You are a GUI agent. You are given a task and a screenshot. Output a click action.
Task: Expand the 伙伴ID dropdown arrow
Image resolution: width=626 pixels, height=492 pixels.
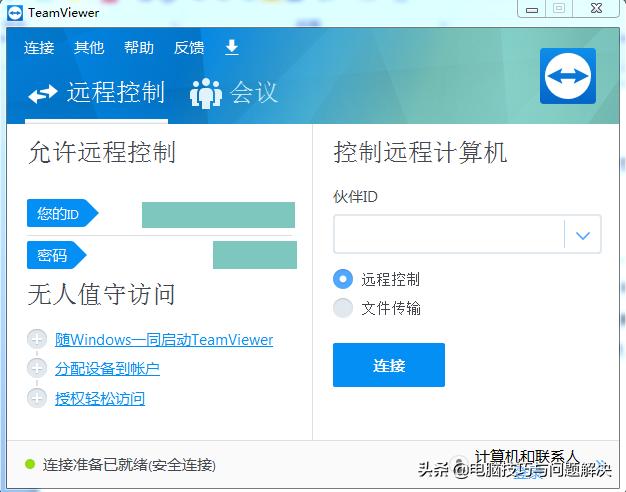tap(583, 235)
